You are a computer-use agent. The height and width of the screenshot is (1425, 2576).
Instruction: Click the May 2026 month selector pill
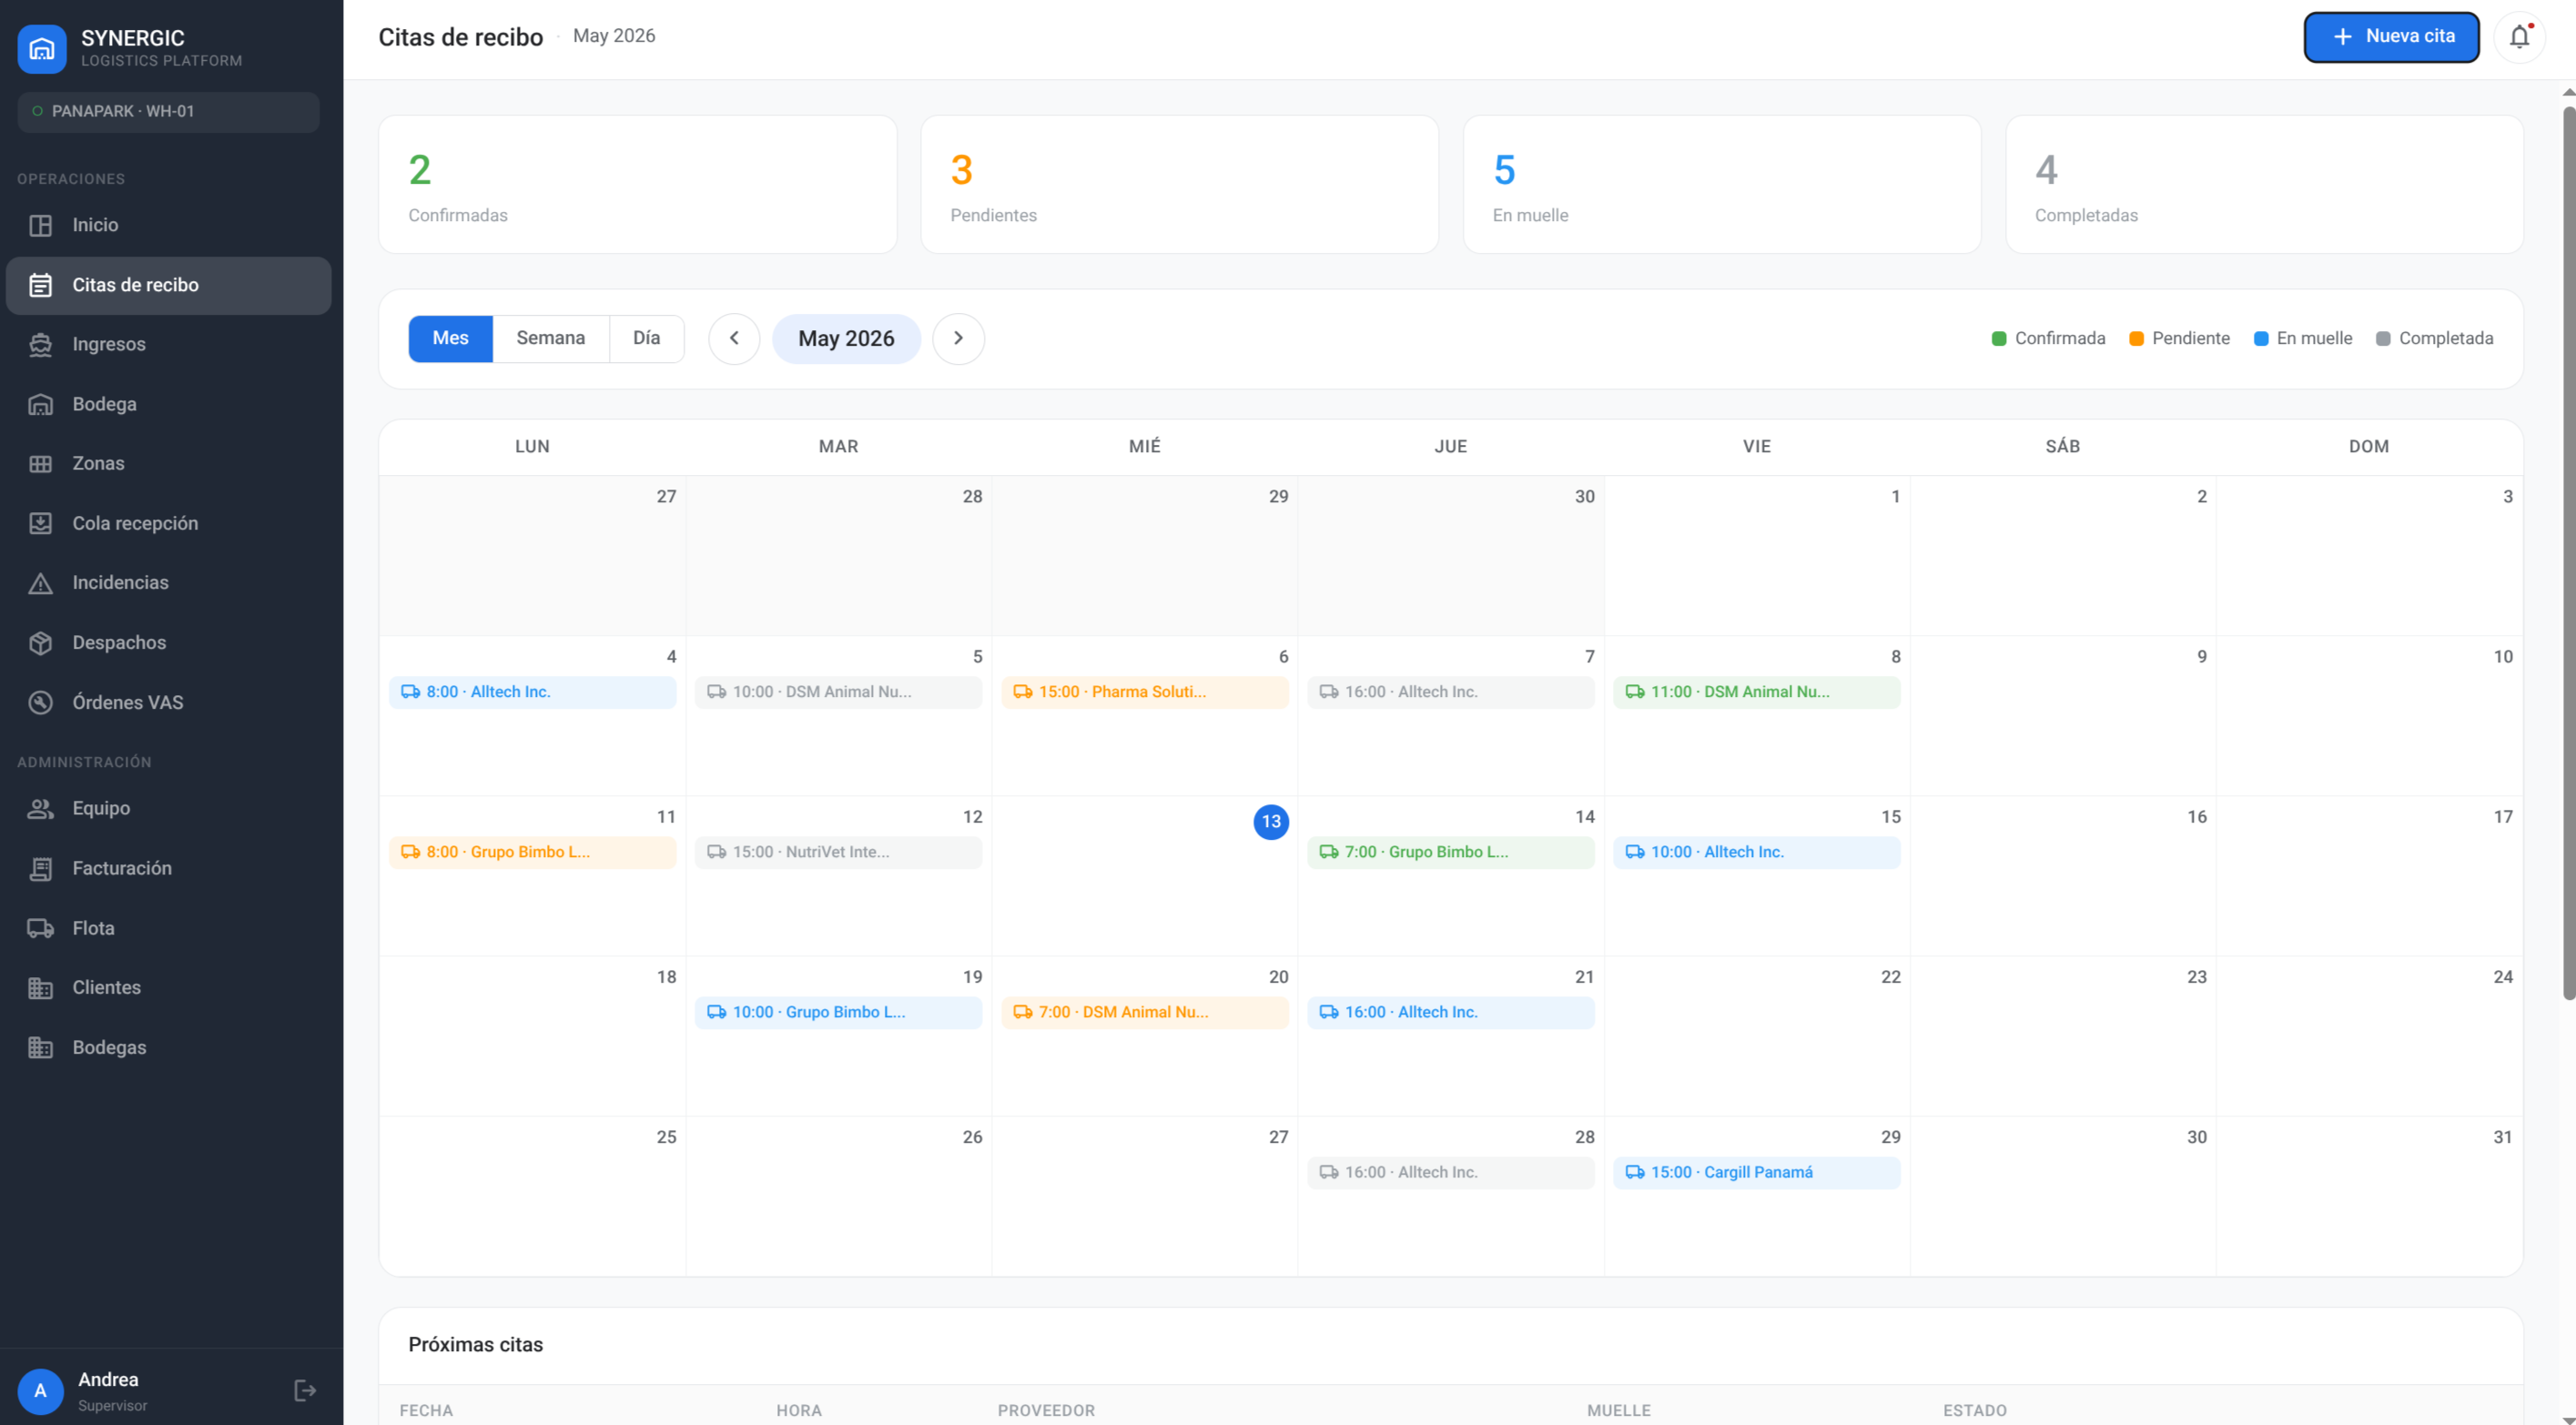(846, 339)
